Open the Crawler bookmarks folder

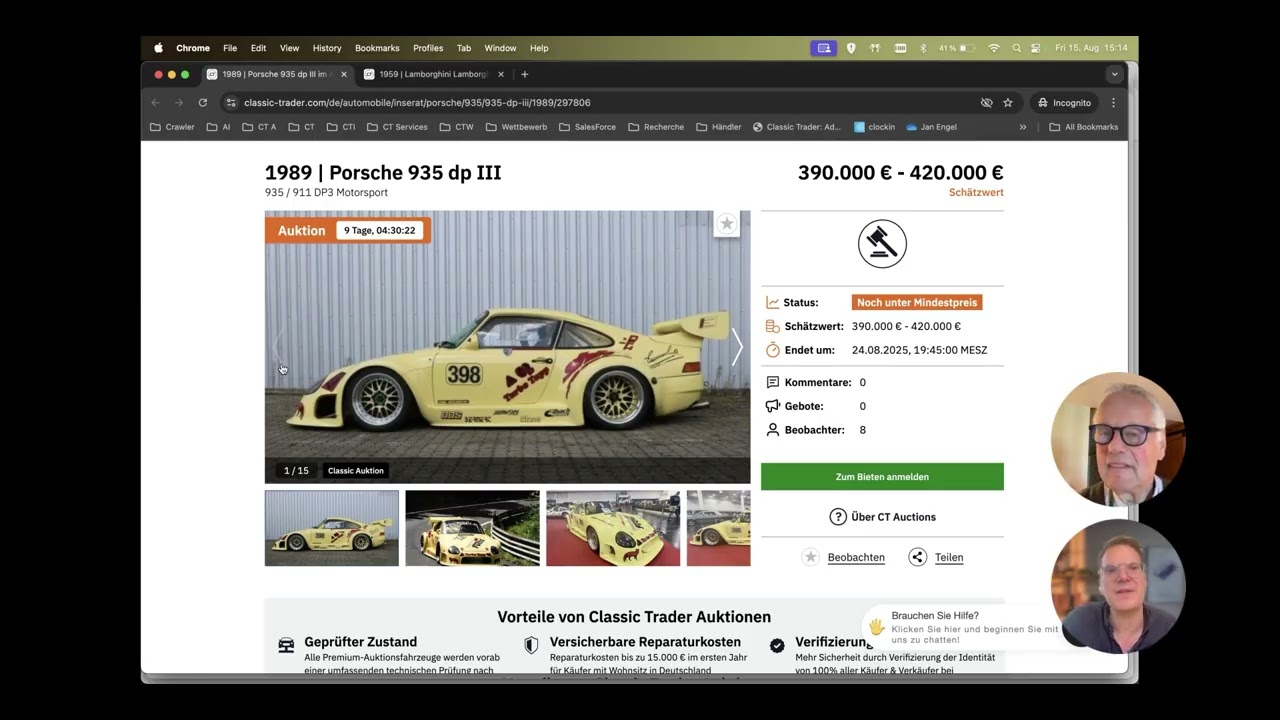(x=172, y=127)
